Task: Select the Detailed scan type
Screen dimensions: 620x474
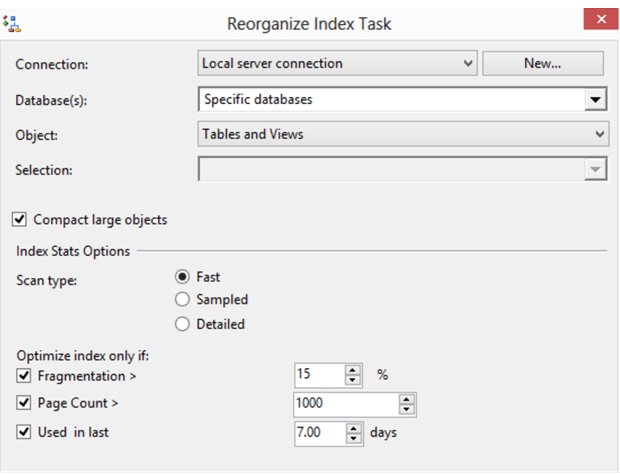Action: [182, 324]
